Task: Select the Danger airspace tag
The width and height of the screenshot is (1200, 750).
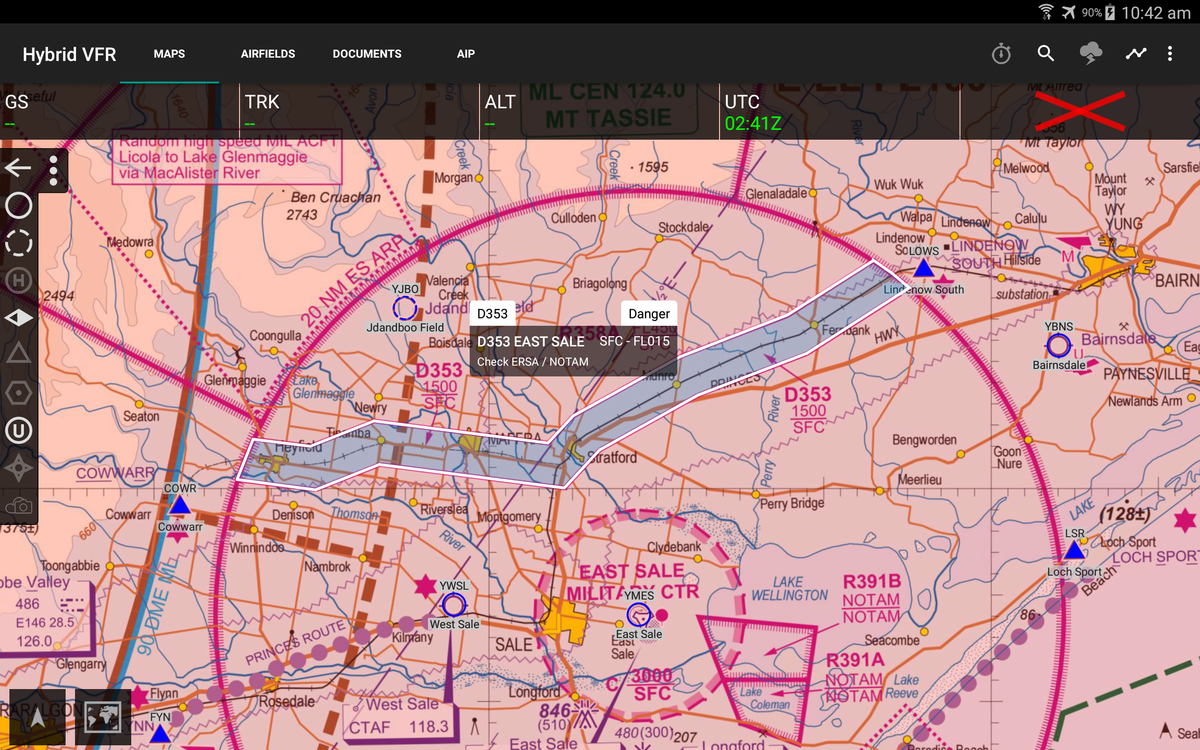Action: 649,313
